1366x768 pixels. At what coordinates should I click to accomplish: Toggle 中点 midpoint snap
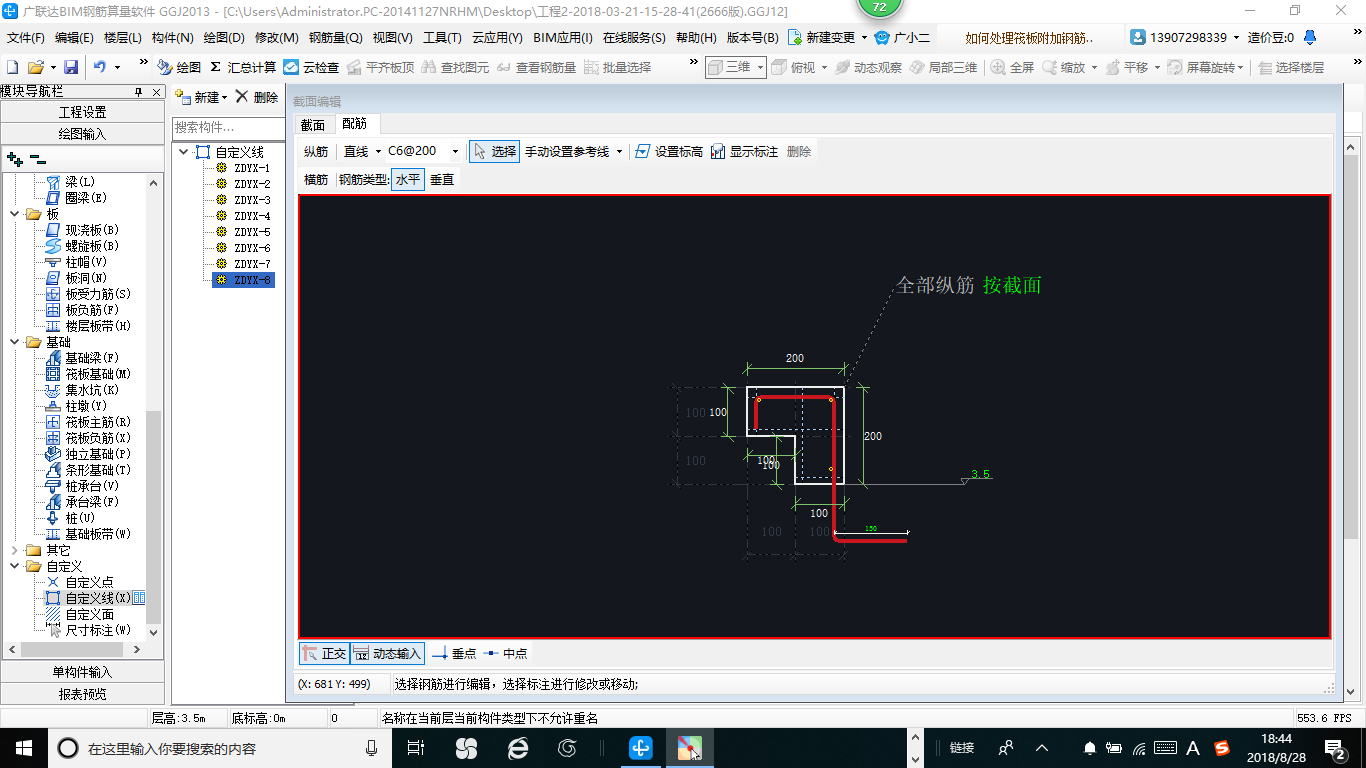coord(505,654)
